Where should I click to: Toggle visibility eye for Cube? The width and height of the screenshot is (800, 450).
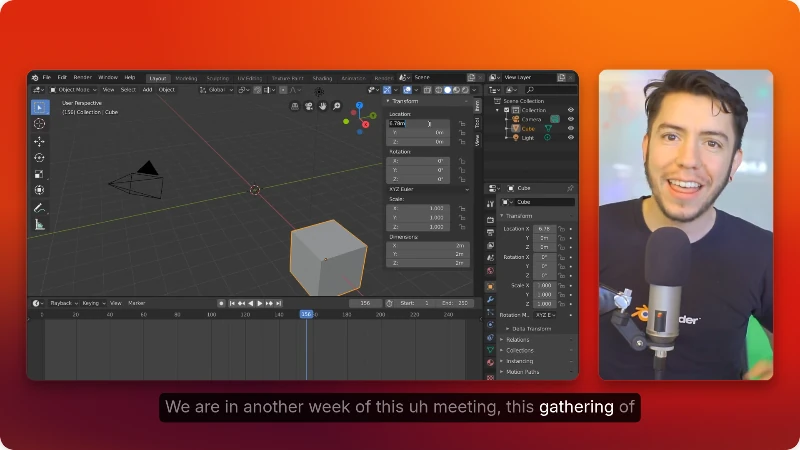tap(570, 129)
